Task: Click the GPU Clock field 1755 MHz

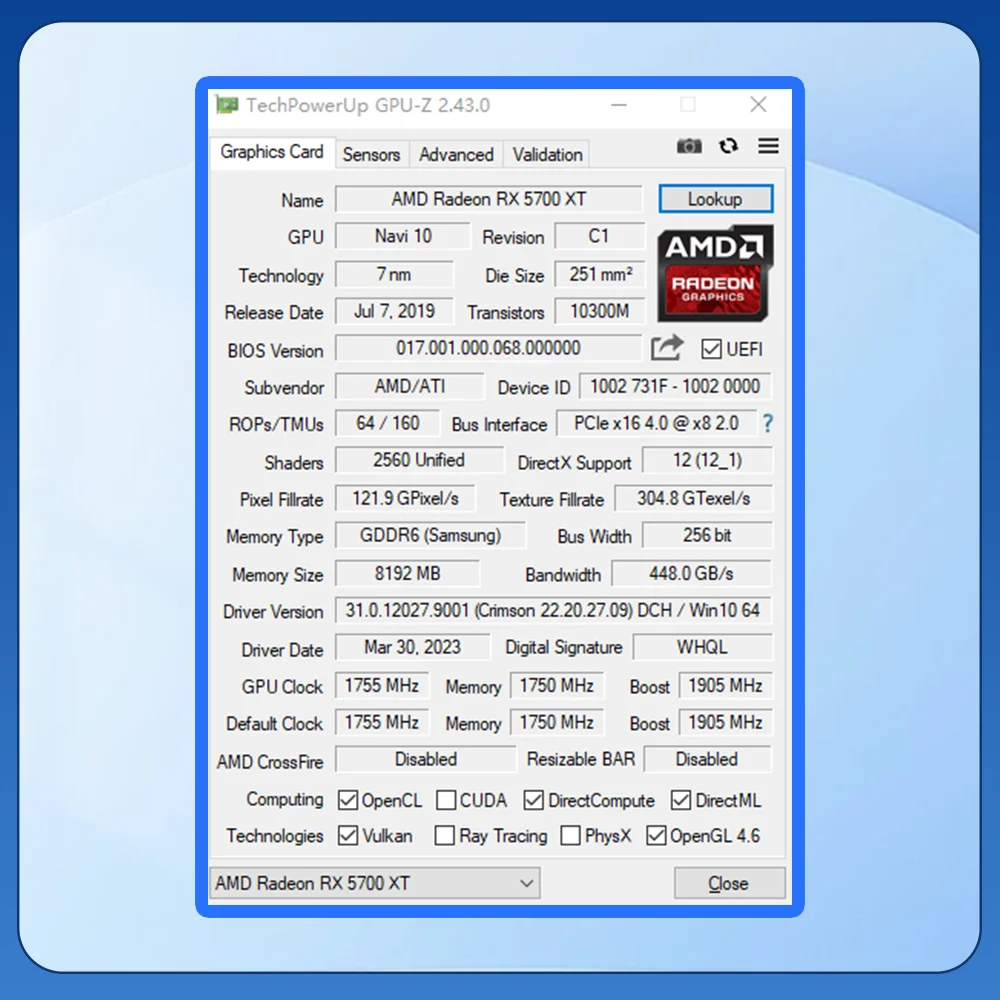Action: [382, 686]
